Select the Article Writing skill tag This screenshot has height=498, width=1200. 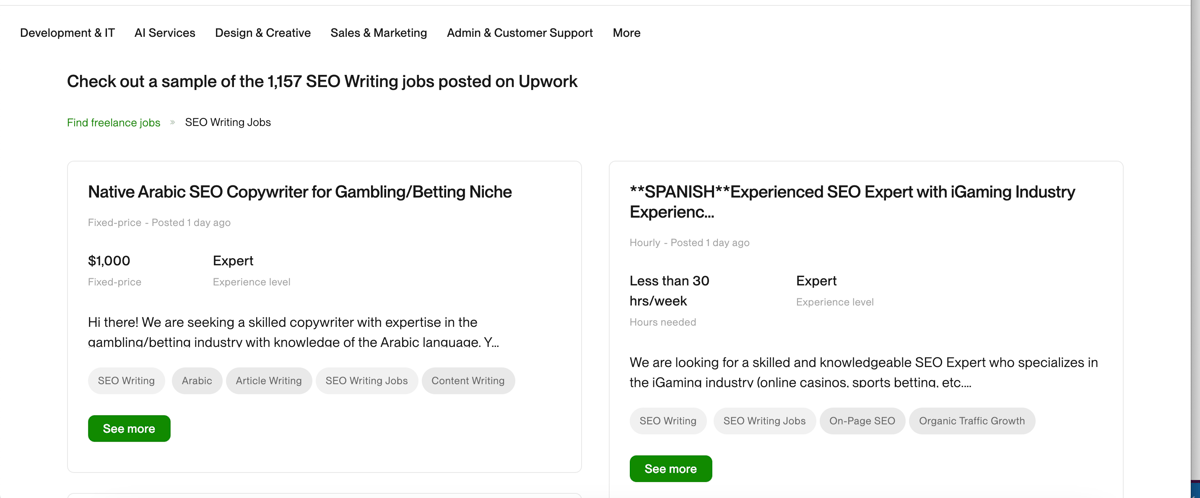click(269, 381)
